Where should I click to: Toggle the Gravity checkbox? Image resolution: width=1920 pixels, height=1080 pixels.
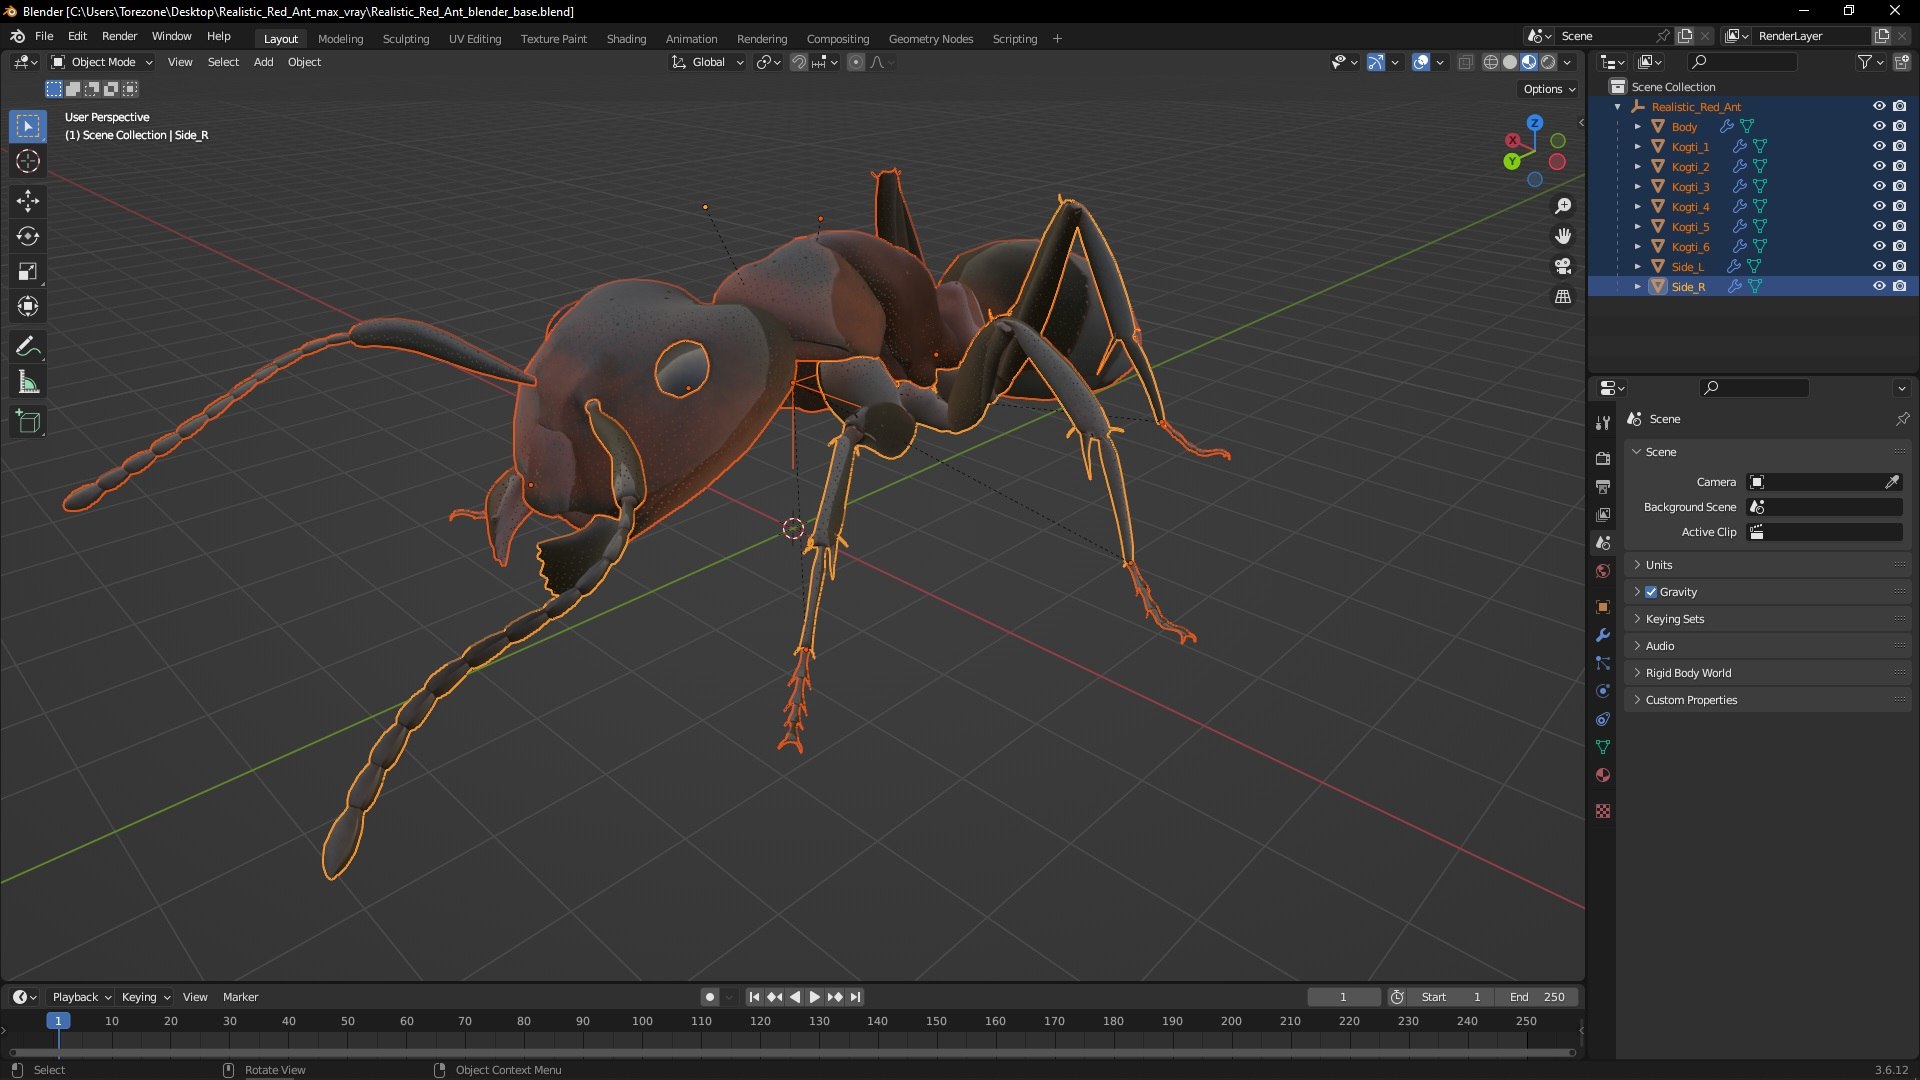tap(1651, 592)
